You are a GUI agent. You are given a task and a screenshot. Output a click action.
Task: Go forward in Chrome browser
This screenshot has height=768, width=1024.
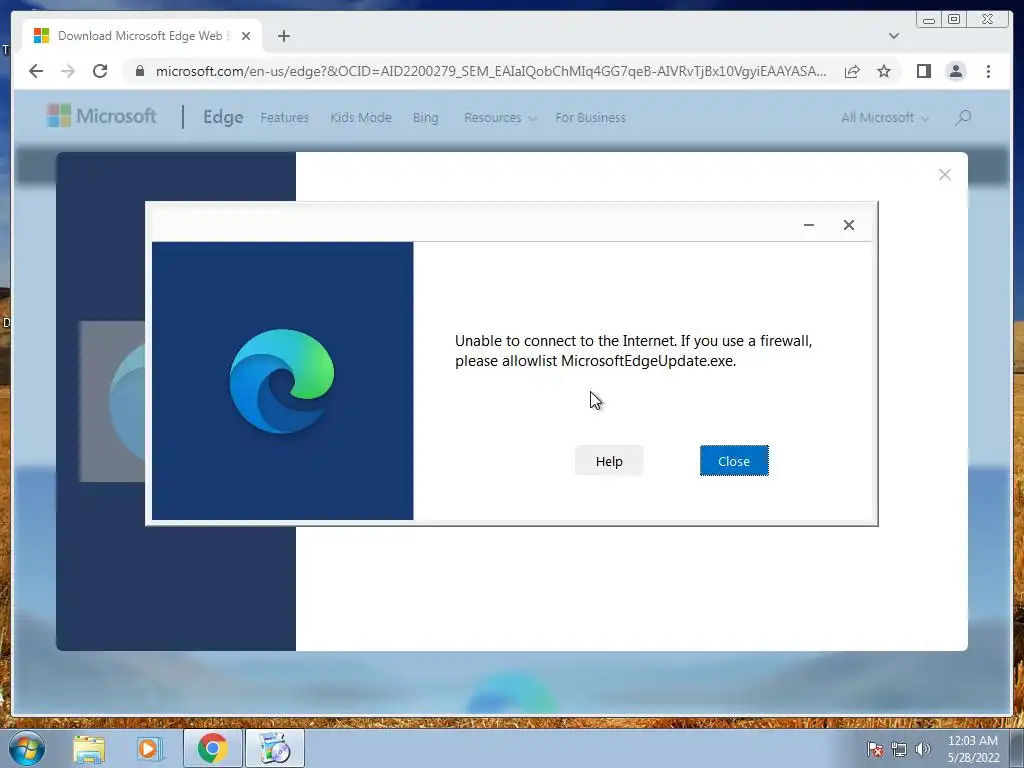pos(68,71)
